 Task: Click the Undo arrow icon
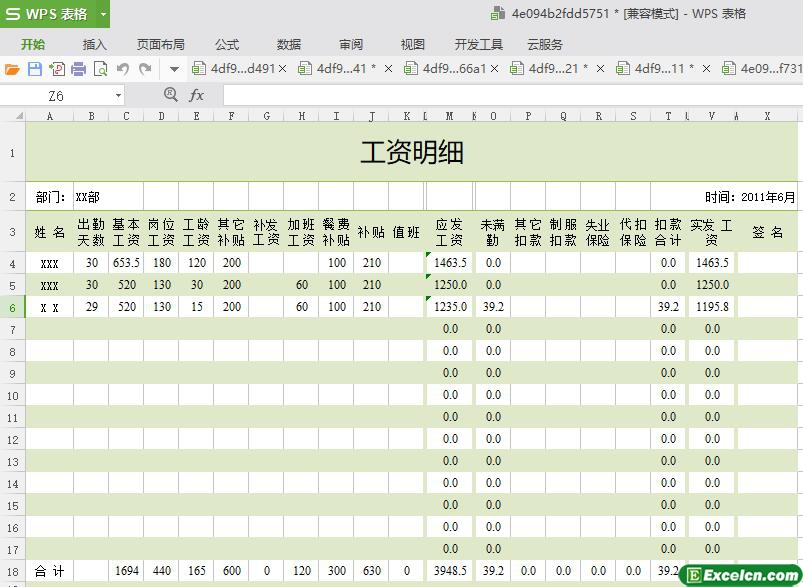pos(123,69)
